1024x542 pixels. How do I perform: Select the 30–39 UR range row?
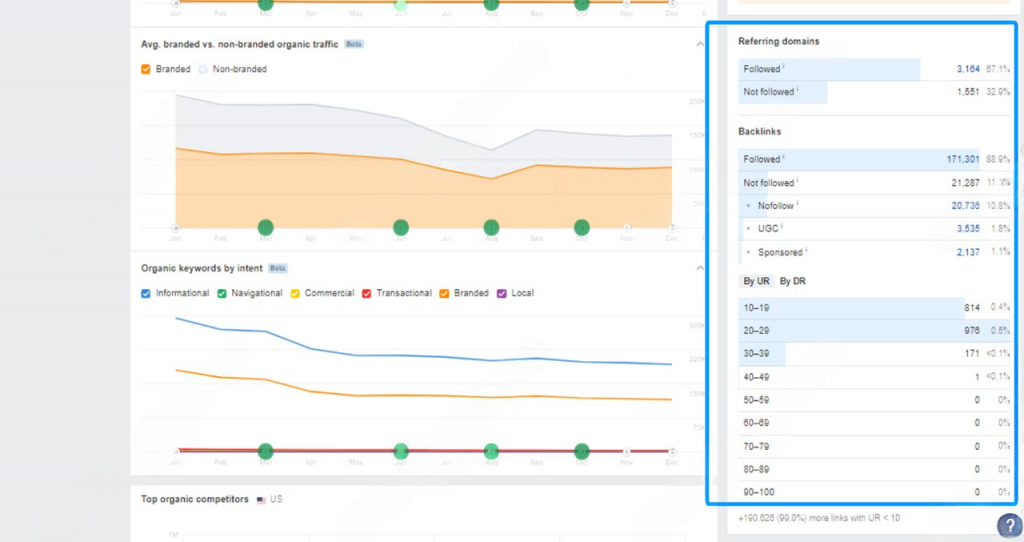[874, 354]
